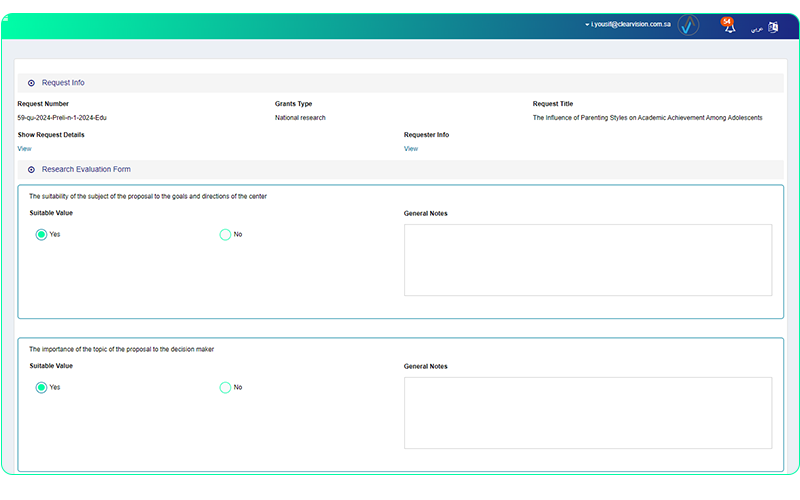Click the importance of the topic question text
The image size is (800, 500).
coord(121,349)
